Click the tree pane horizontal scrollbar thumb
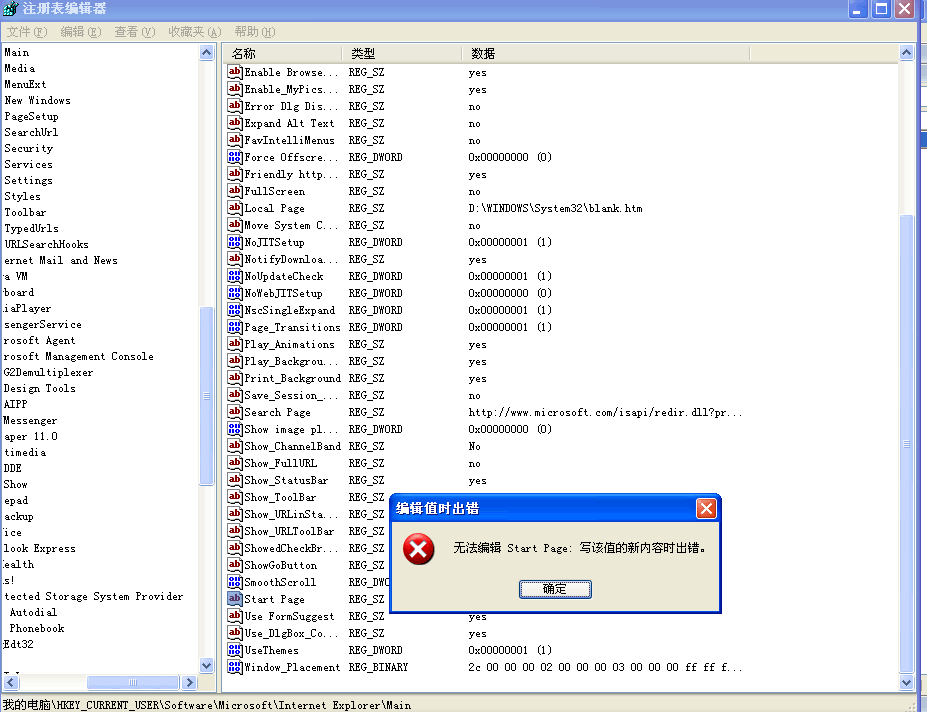This screenshot has height=712, width=927. click(x=133, y=682)
